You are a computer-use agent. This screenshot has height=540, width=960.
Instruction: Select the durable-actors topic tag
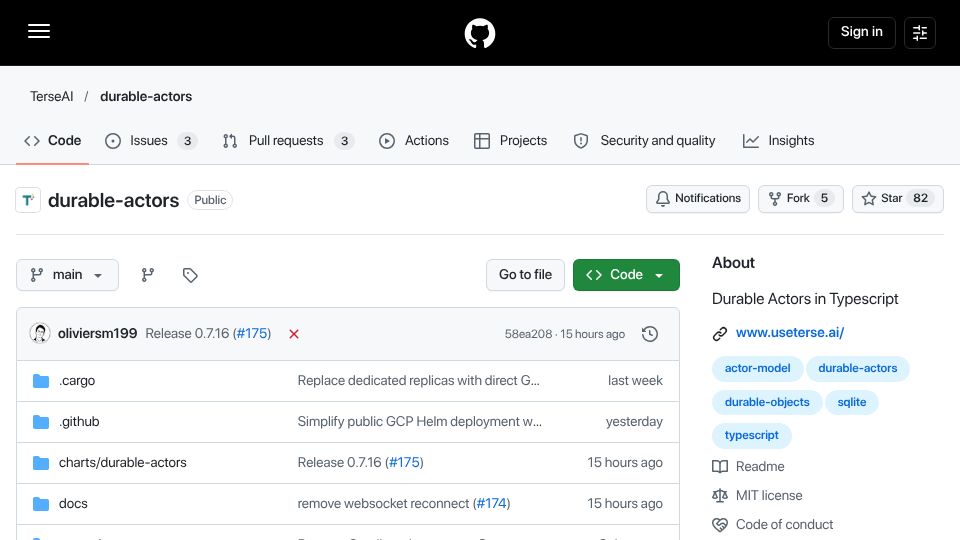858,369
